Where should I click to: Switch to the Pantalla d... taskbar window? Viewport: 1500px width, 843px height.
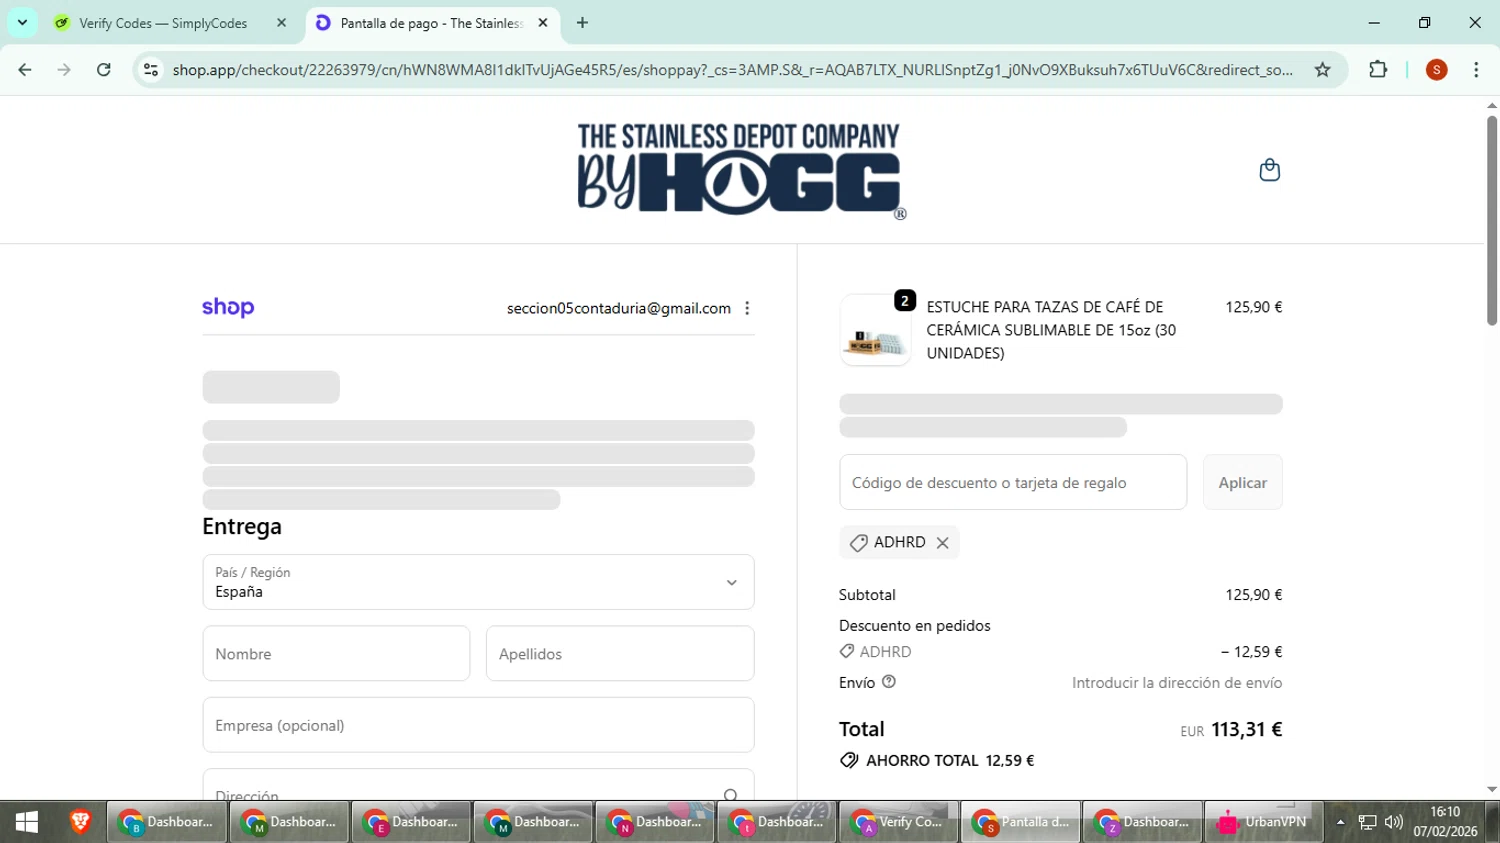pos(1020,822)
